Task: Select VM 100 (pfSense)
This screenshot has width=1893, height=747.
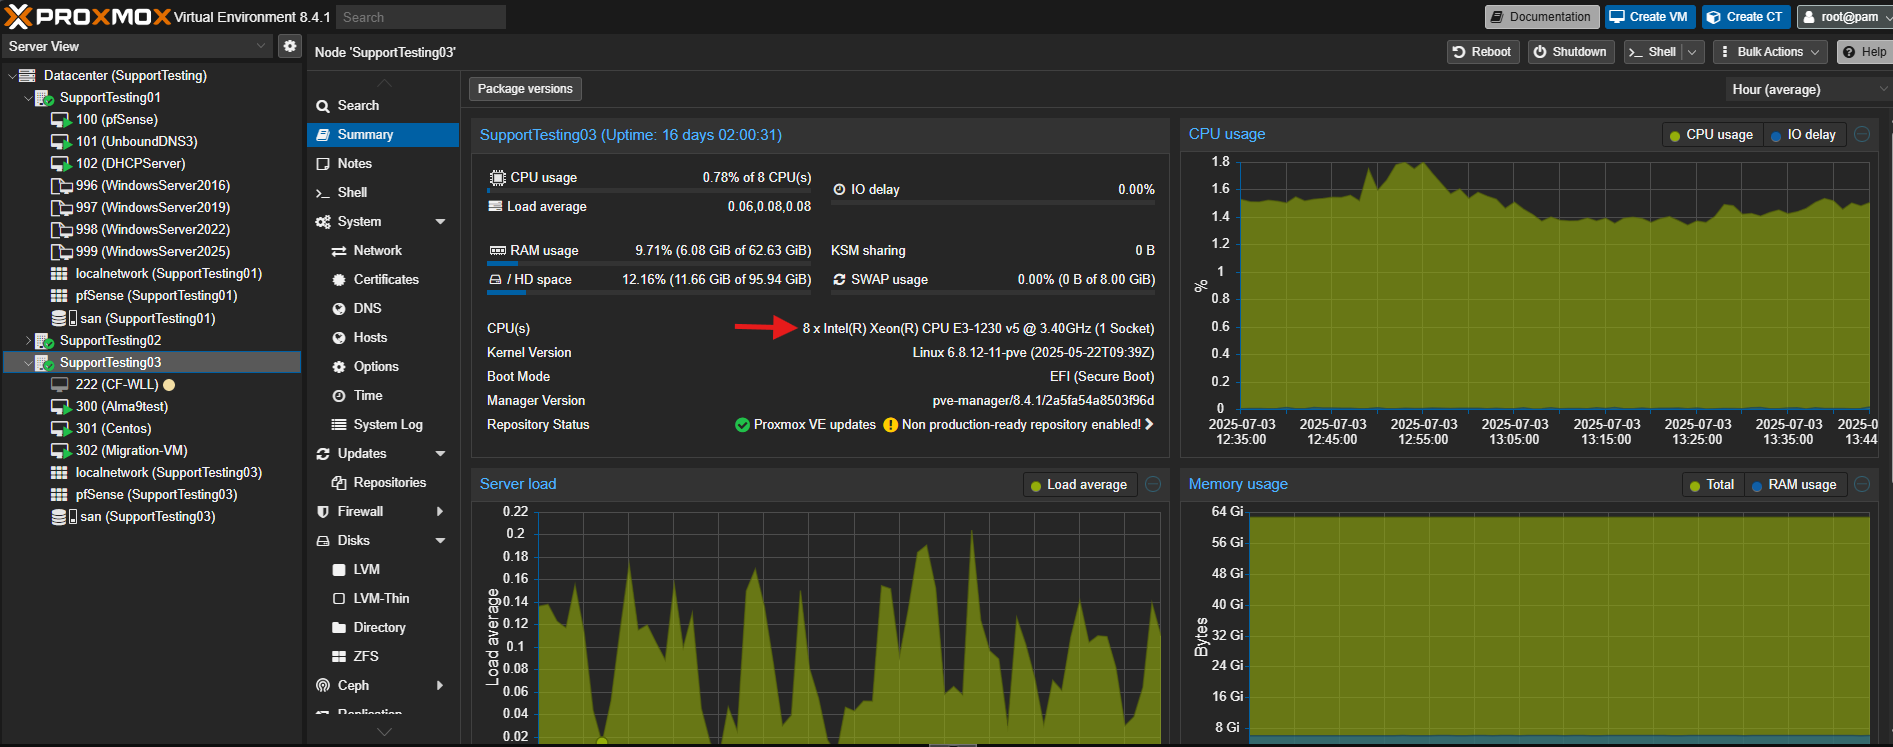Action: pos(117,119)
